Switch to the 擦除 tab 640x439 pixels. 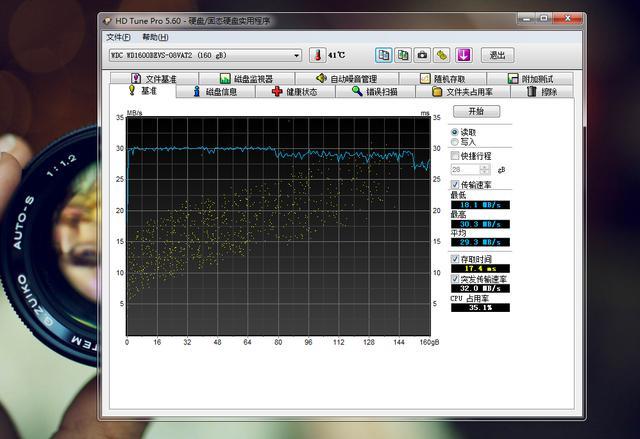(x=542, y=91)
